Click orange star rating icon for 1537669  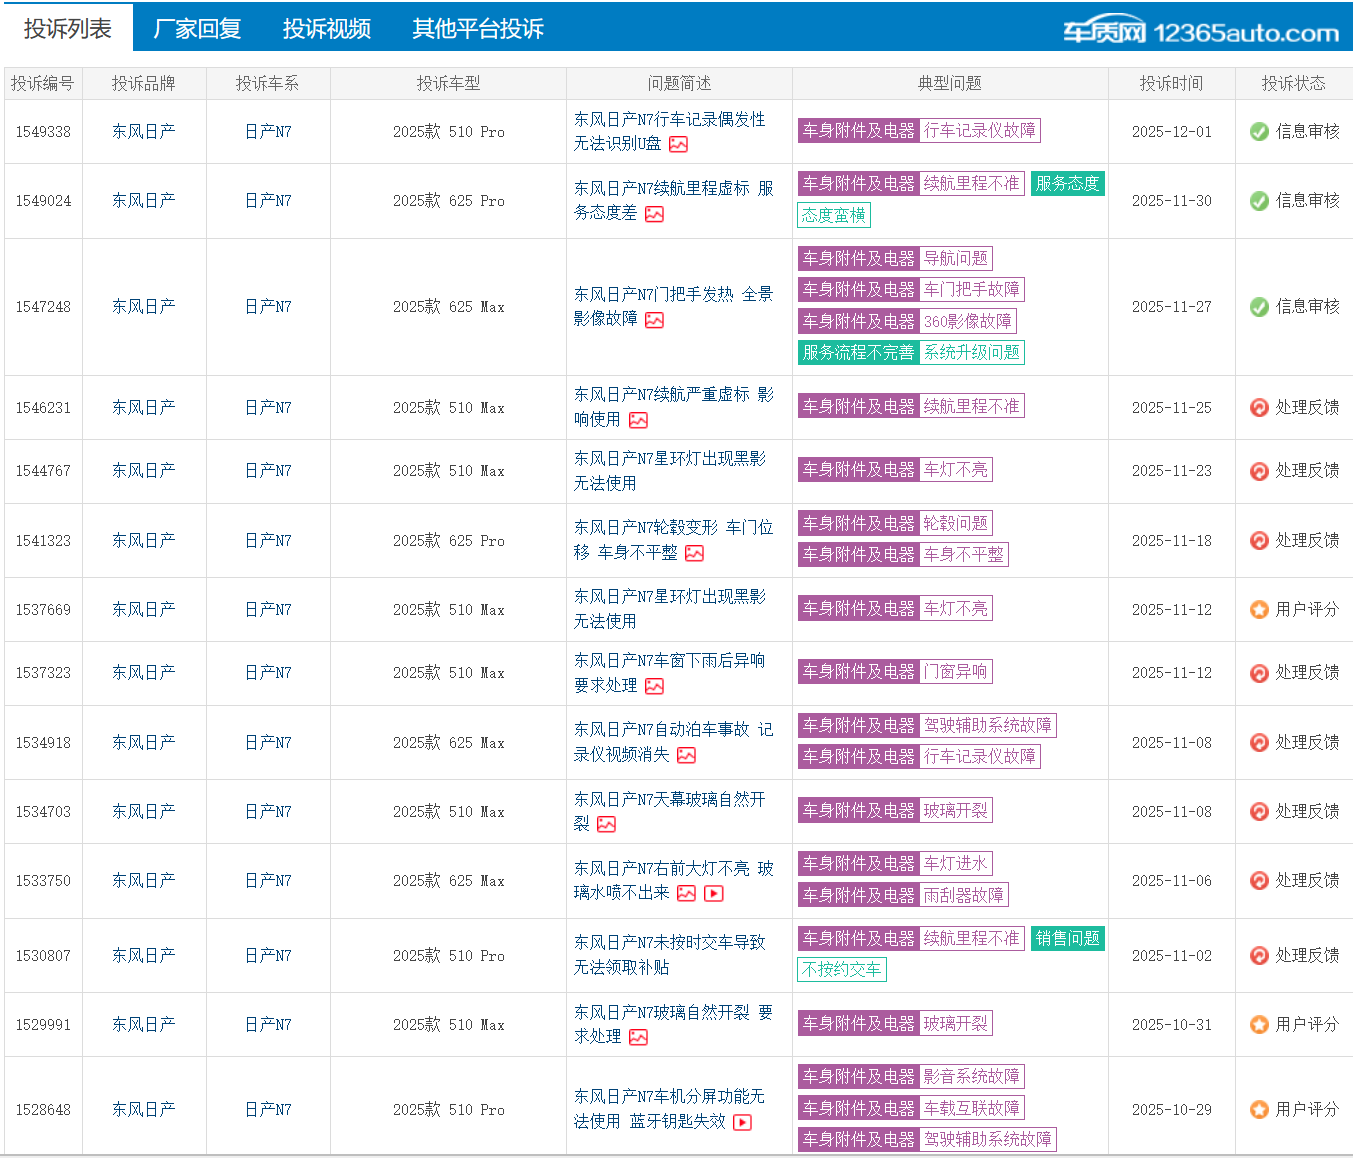(1259, 610)
